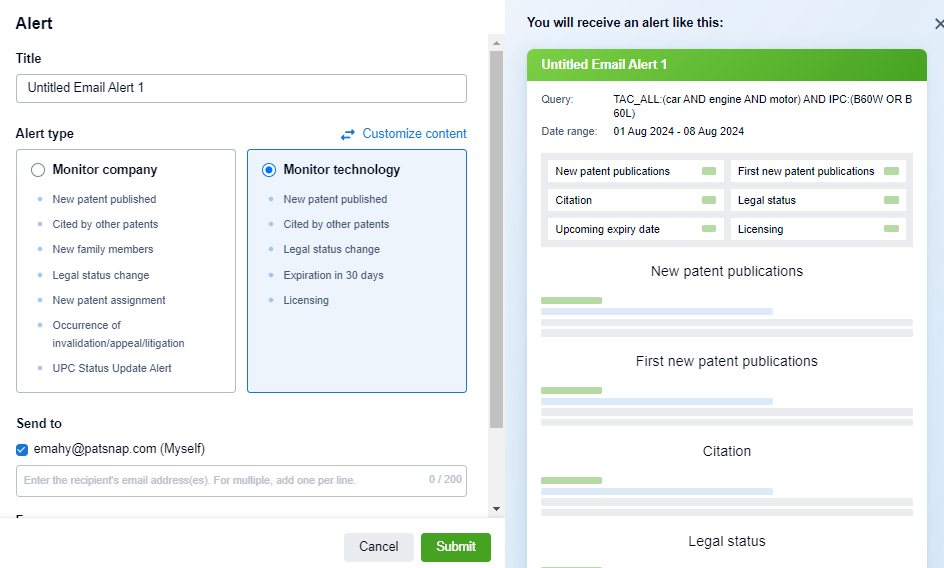Click the green Untitled Email Alert 1 header
944x568 pixels.
pyautogui.click(x=727, y=65)
